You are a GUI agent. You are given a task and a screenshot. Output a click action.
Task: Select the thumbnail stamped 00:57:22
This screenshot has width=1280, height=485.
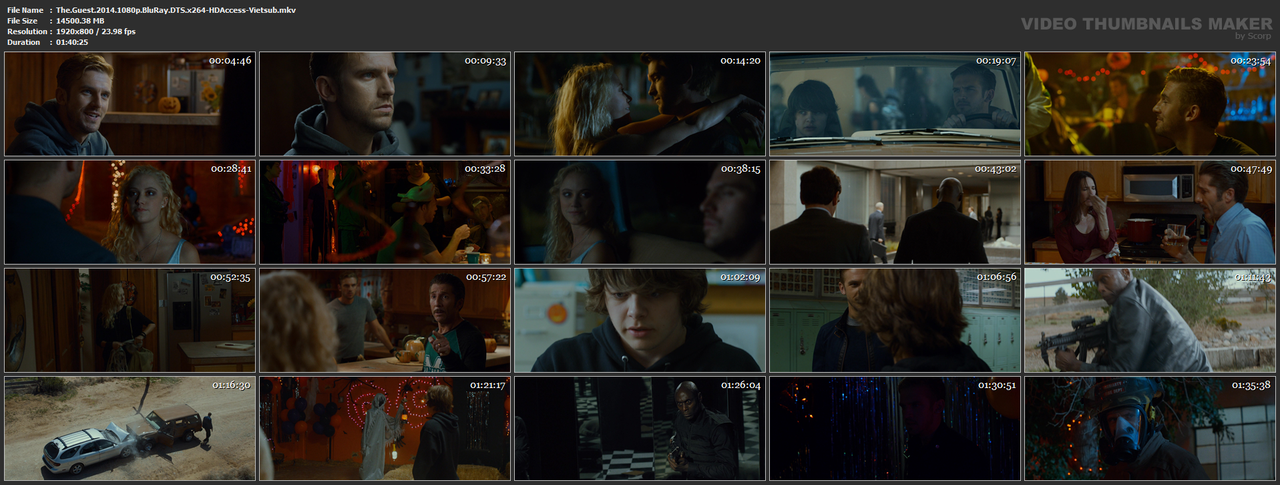coord(385,320)
